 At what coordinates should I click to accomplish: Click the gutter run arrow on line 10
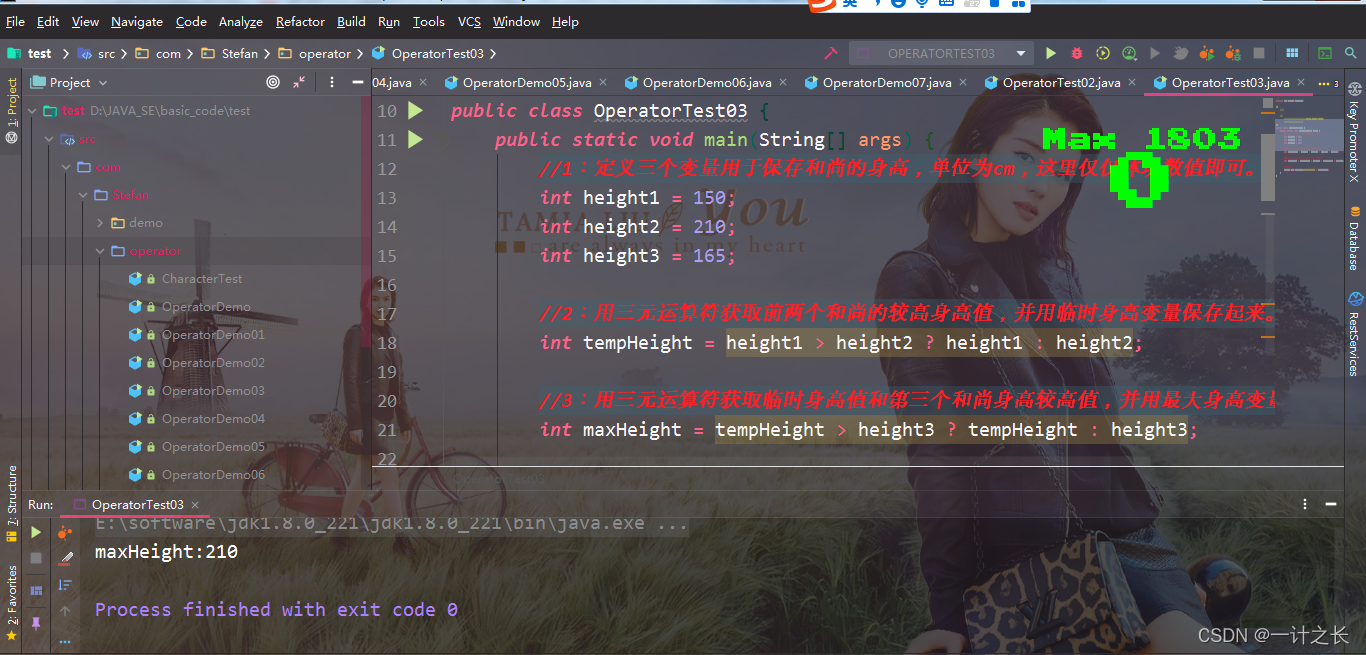pos(415,111)
